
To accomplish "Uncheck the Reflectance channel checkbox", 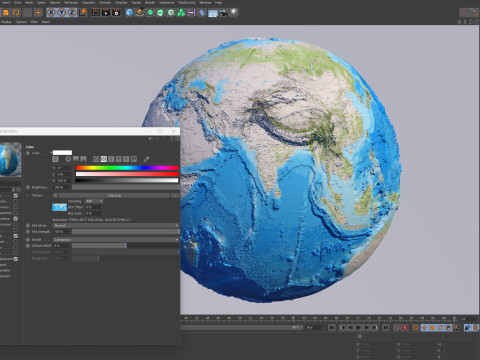I will click(16, 219).
